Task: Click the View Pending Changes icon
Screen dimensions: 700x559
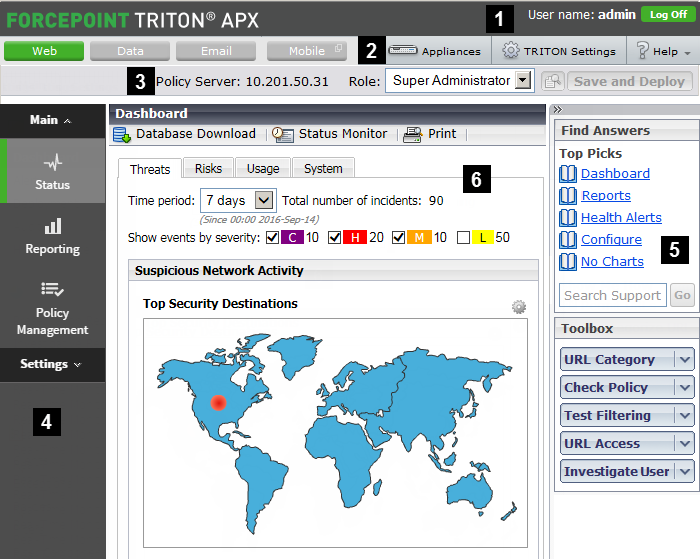Action: (553, 81)
